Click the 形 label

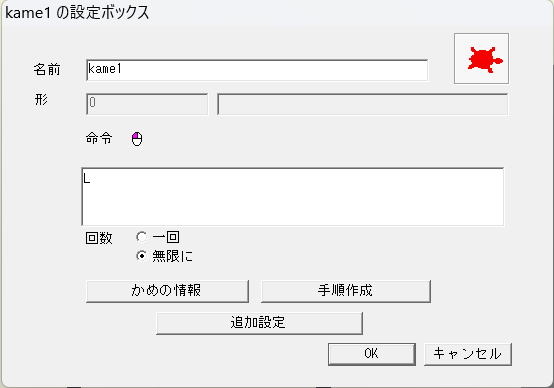point(41,100)
